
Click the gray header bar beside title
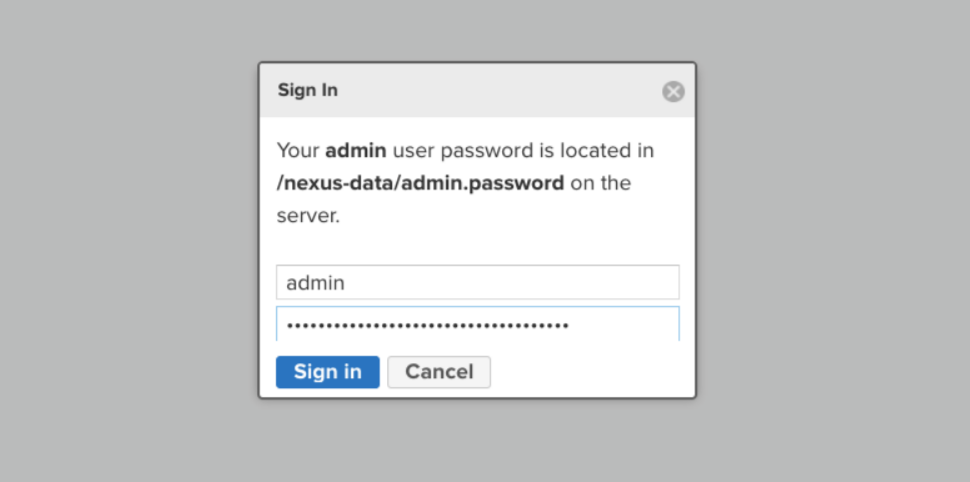[x=495, y=90]
